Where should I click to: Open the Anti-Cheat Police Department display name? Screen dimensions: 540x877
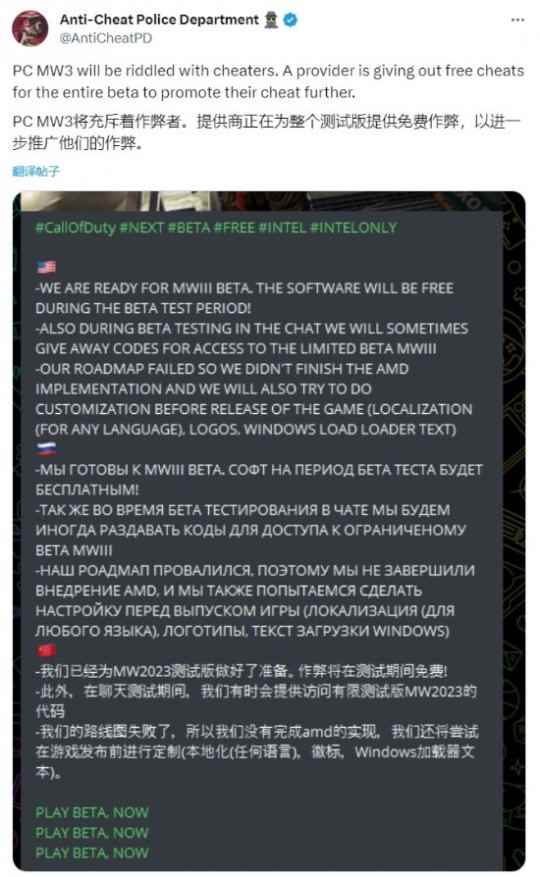[x=159, y=20]
